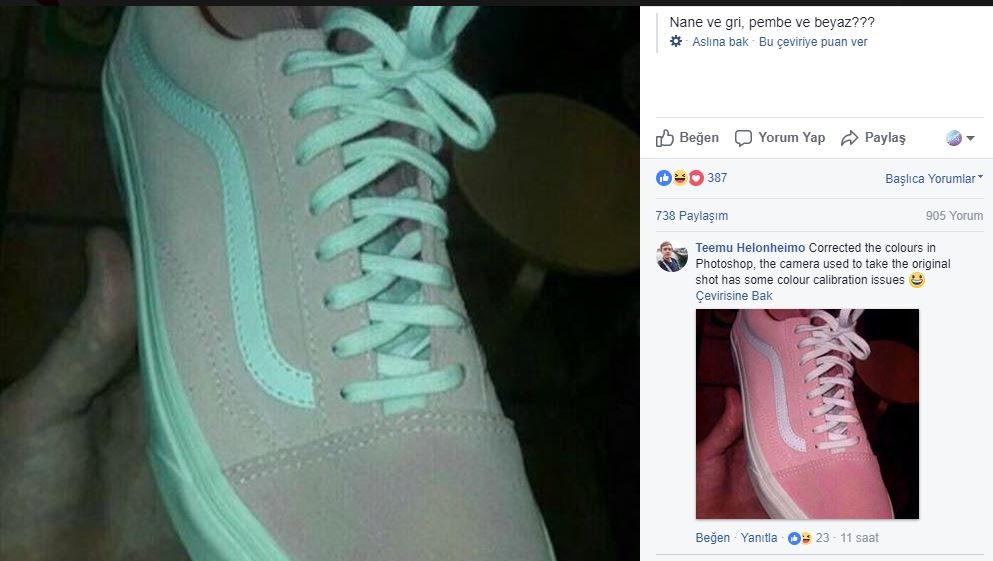
Task: Click Bu çeviriye puan ver link
Action: tap(813, 42)
